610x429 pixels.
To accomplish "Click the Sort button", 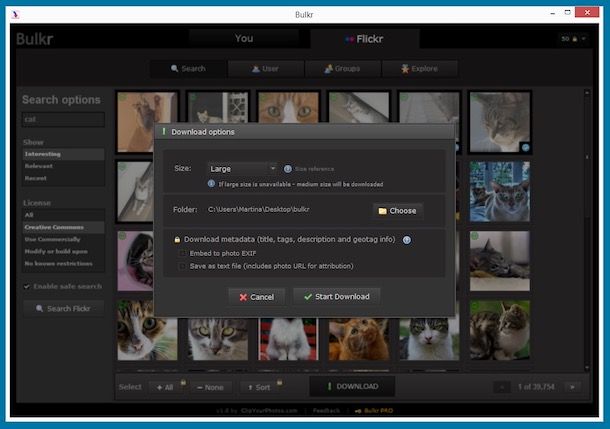I will click(259, 387).
